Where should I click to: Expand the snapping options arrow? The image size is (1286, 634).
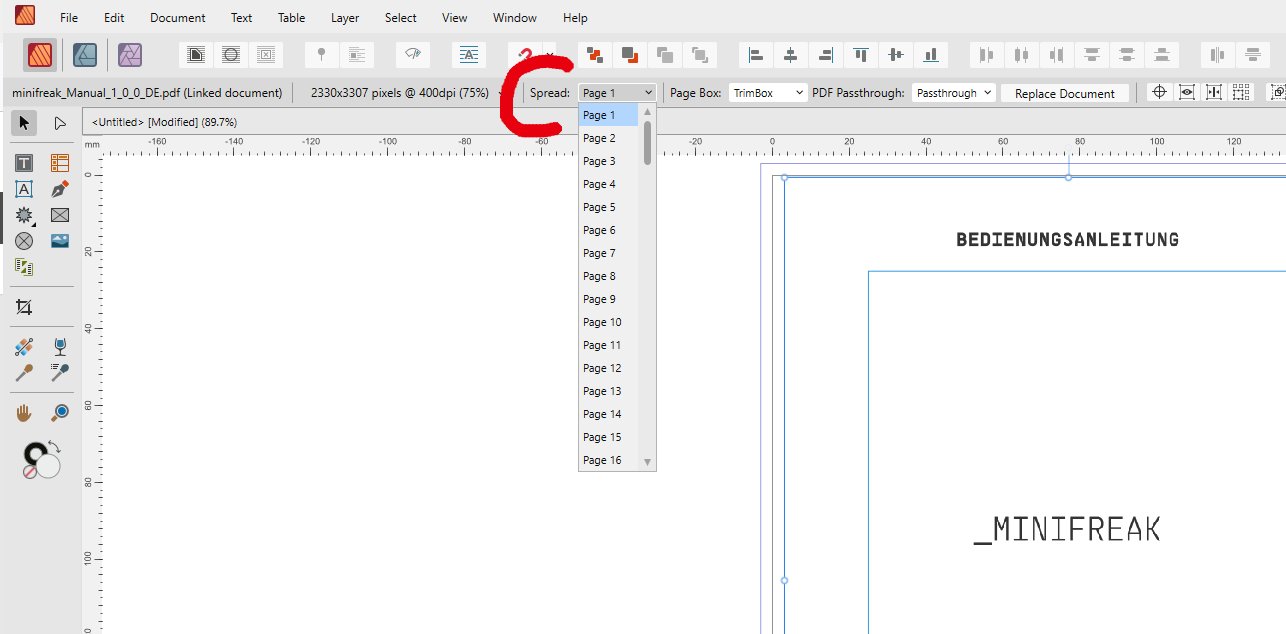tap(549, 55)
